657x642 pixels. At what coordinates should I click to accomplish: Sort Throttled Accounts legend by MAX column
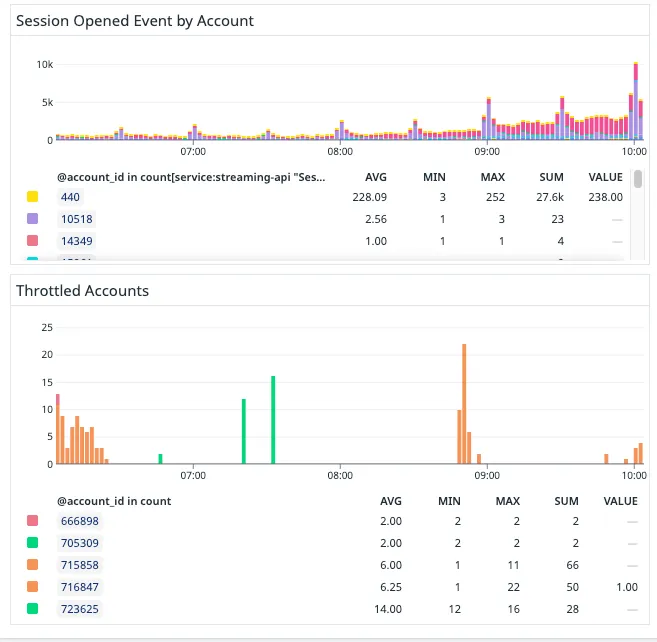[x=507, y=501]
